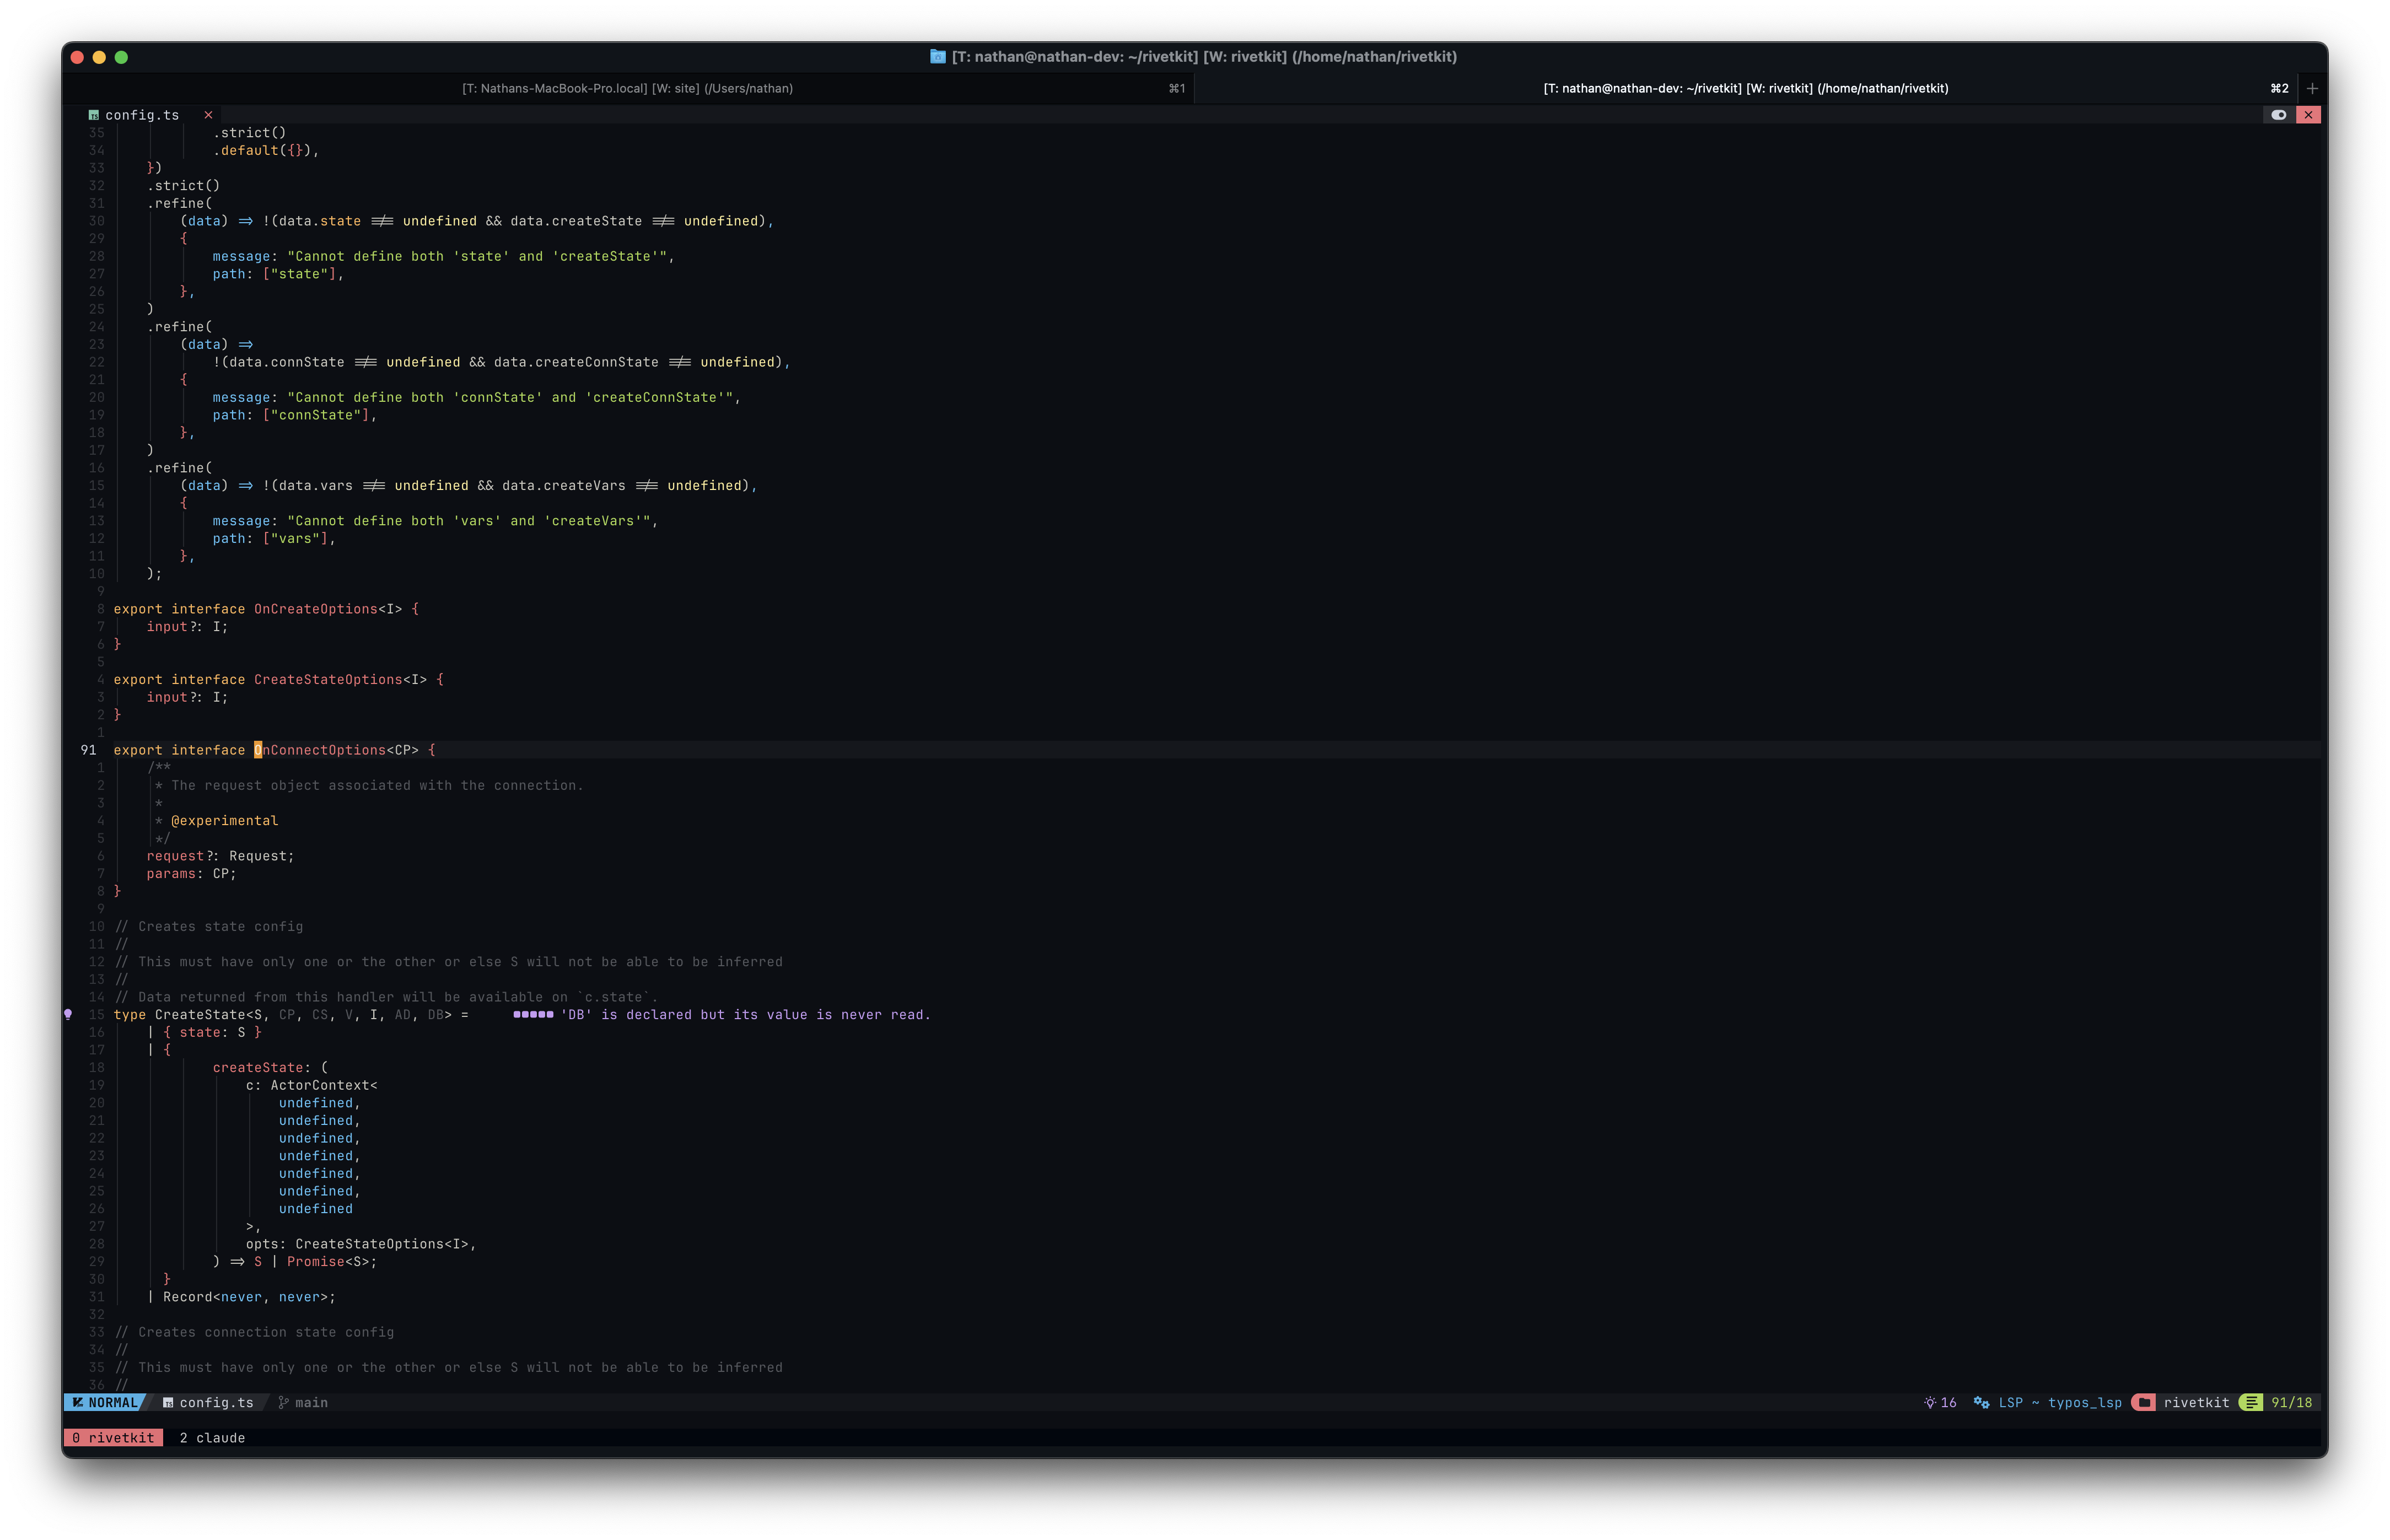Click the LSP gears icon

[x=1980, y=1403]
